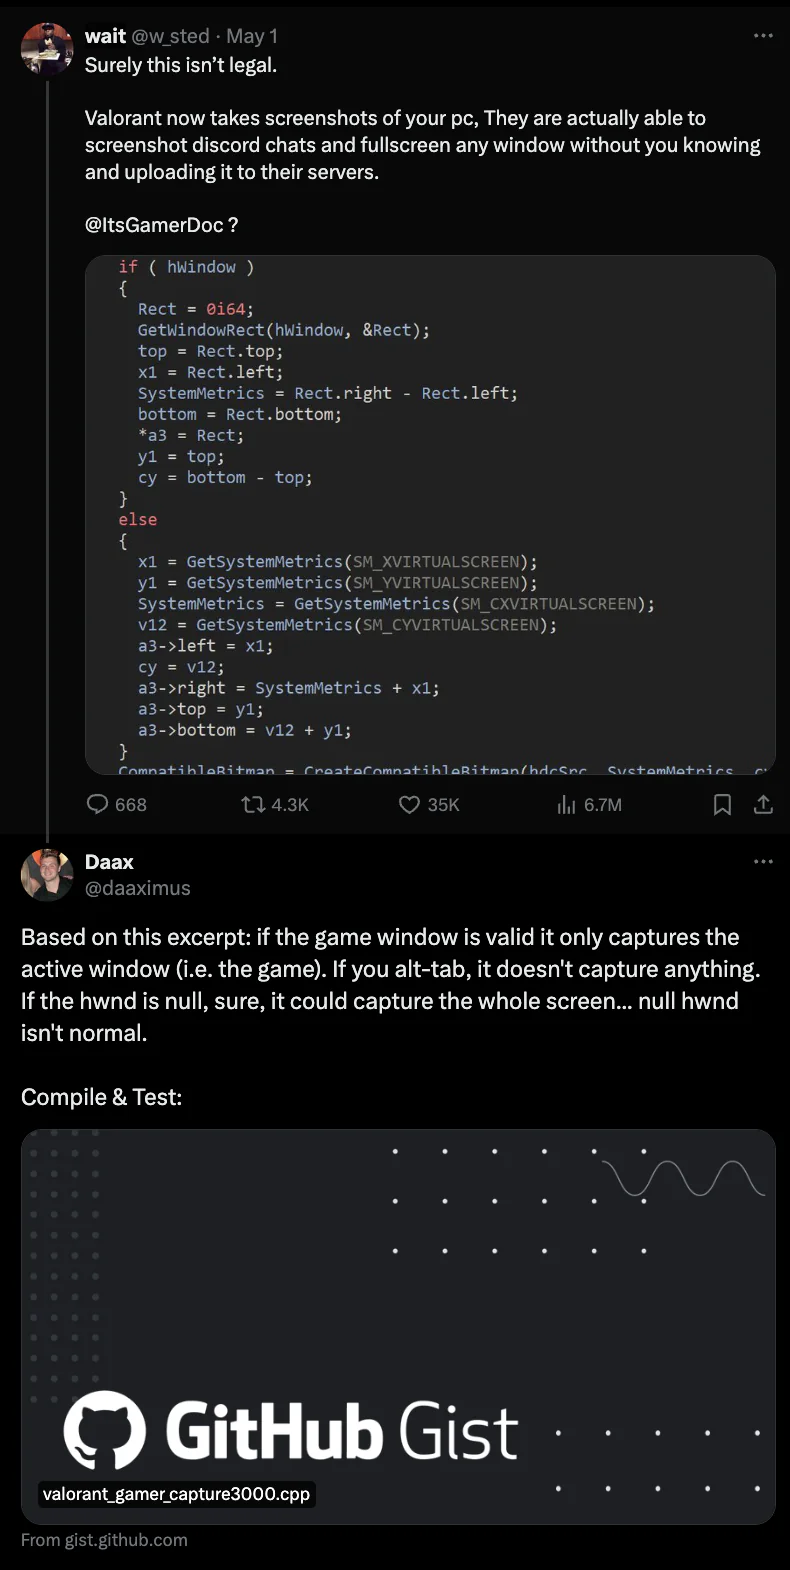View analytics showing 6.7M views
Image resolution: width=790 pixels, height=1570 pixels.
589,805
